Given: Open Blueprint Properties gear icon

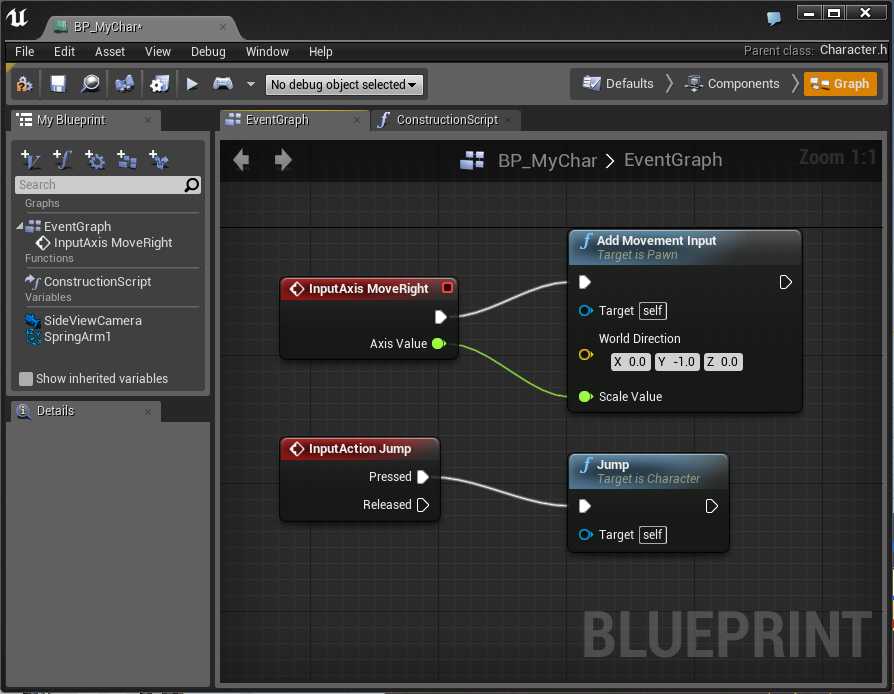Looking at the screenshot, I should 159,84.
